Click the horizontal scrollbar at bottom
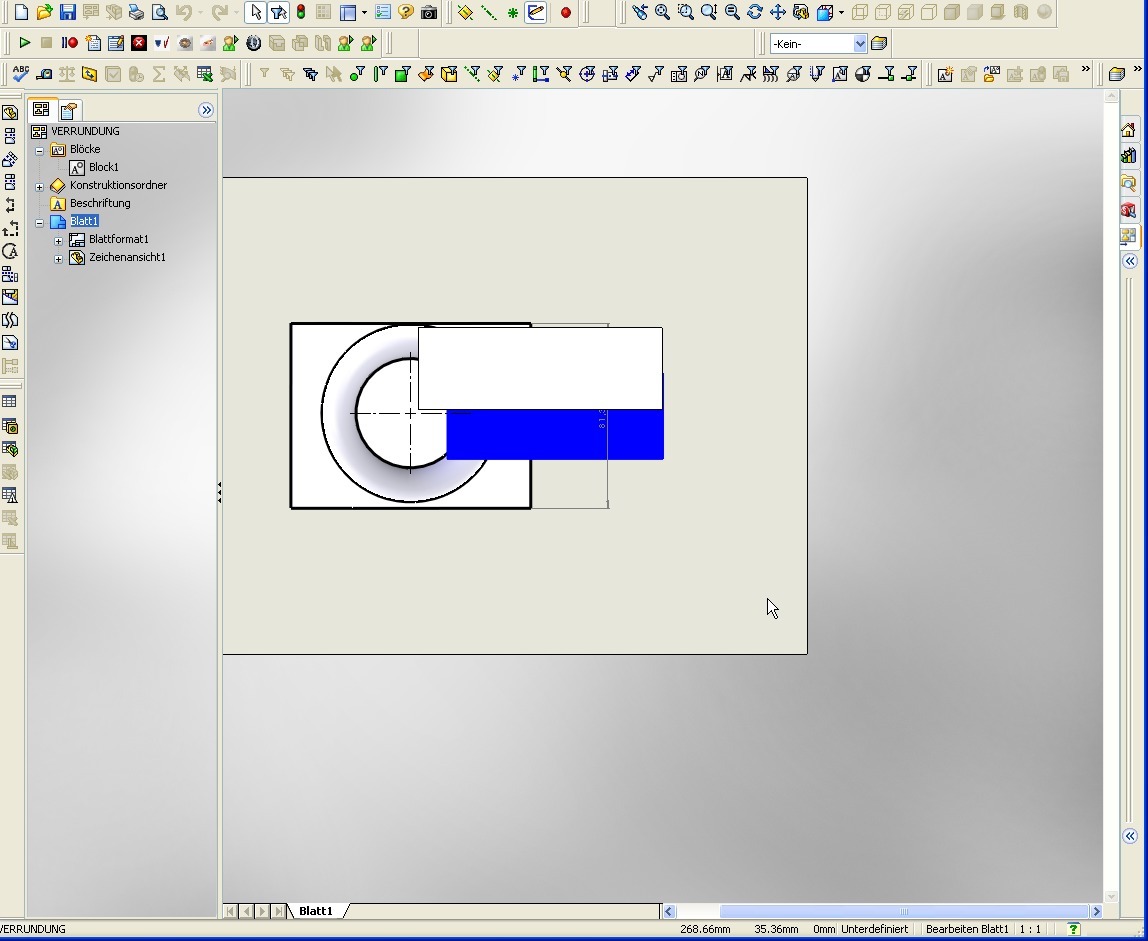Image resolution: width=1148 pixels, height=941 pixels. pos(903,911)
